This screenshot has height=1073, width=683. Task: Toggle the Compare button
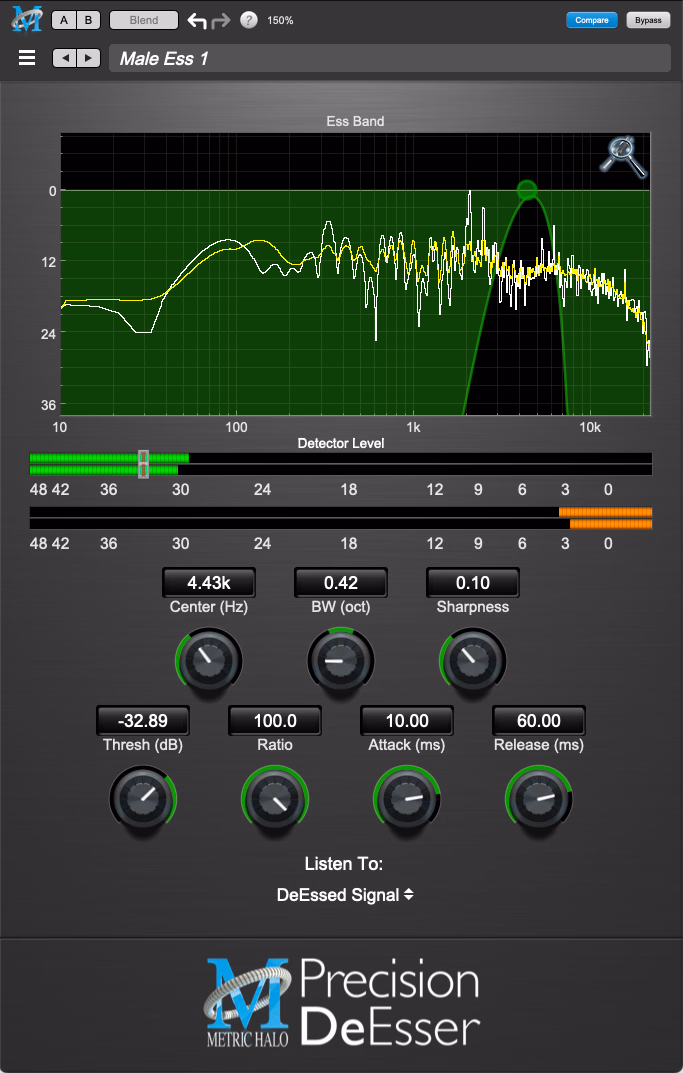(591, 20)
